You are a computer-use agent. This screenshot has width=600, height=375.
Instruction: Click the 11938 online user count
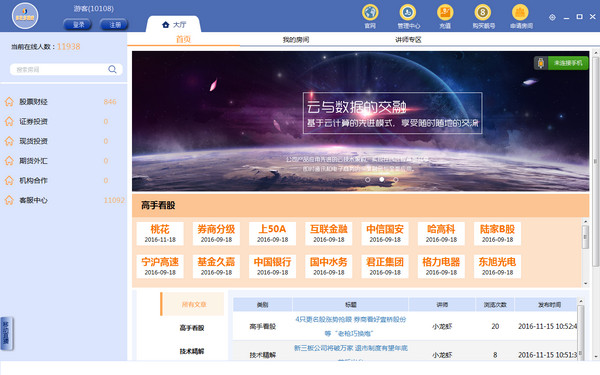click(x=68, y=47)
